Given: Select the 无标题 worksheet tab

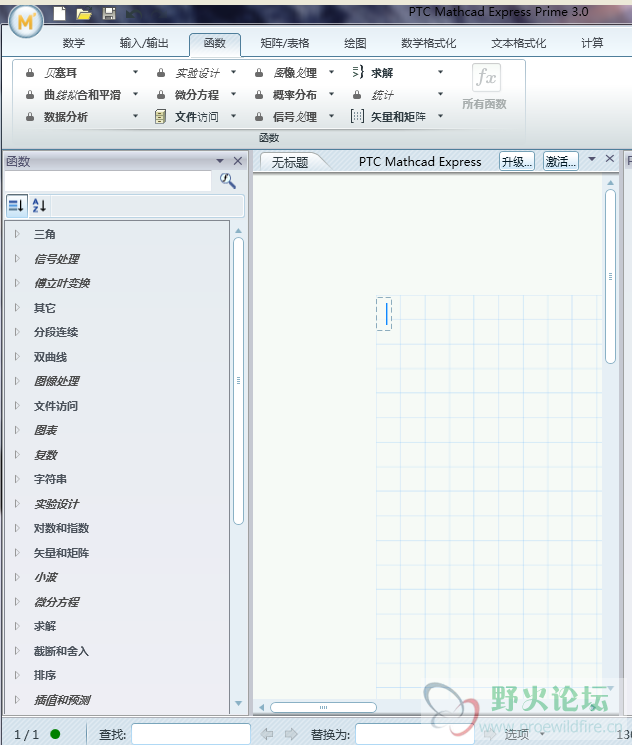Looking at the screenshot, I should 290,162.
